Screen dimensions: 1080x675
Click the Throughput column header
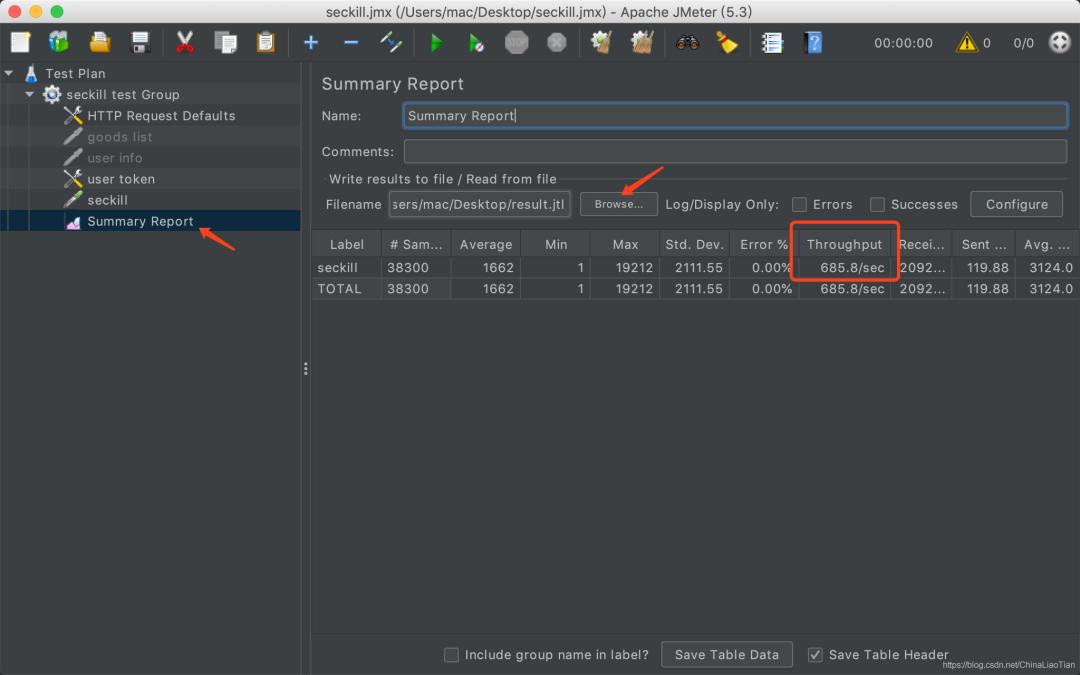[x=844, y=245]
